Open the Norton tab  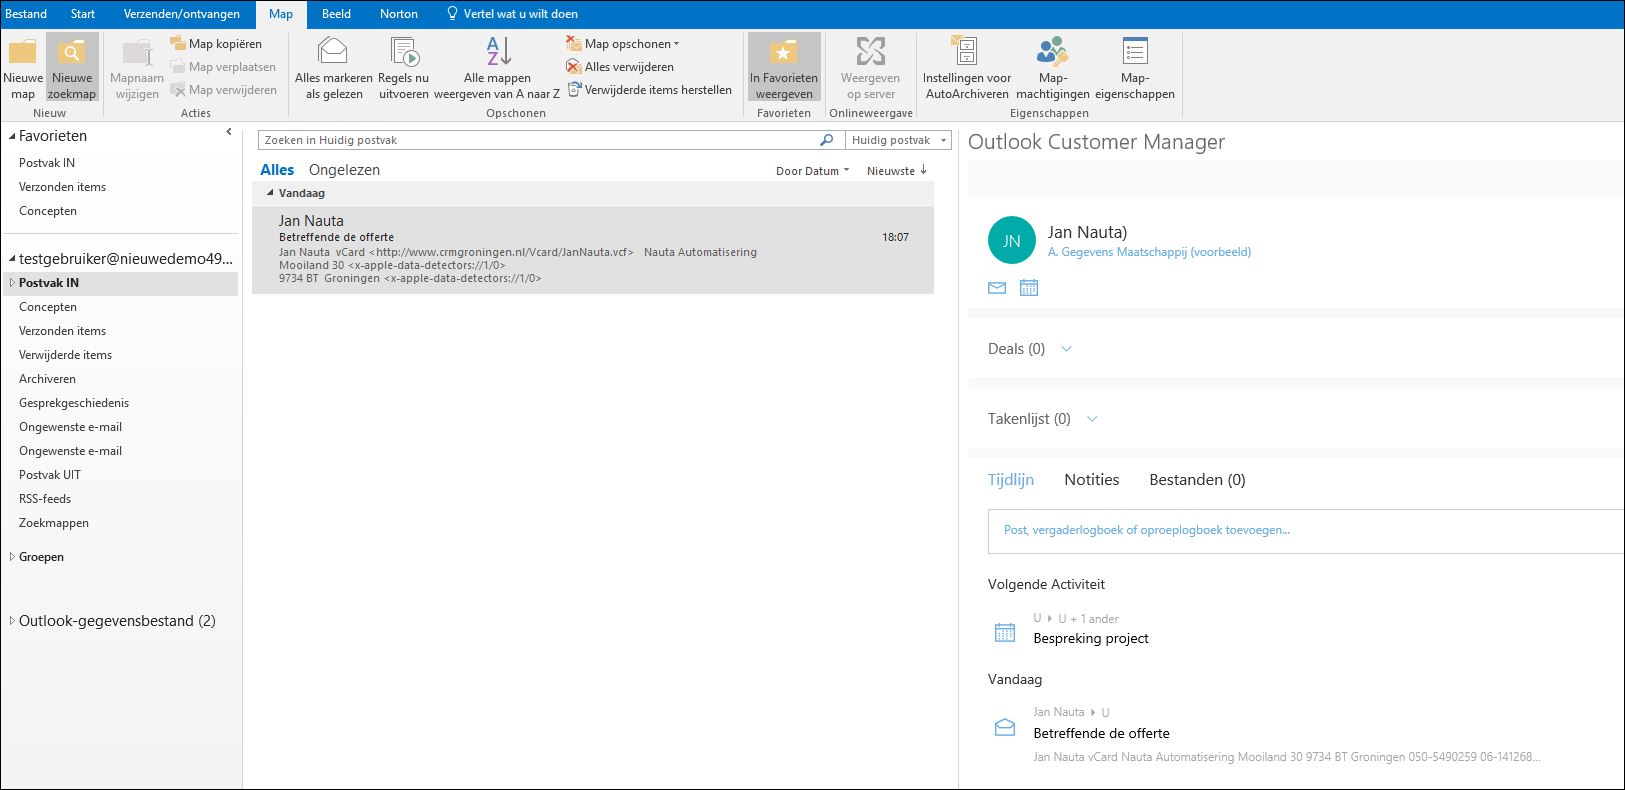(x=399, y=14)
